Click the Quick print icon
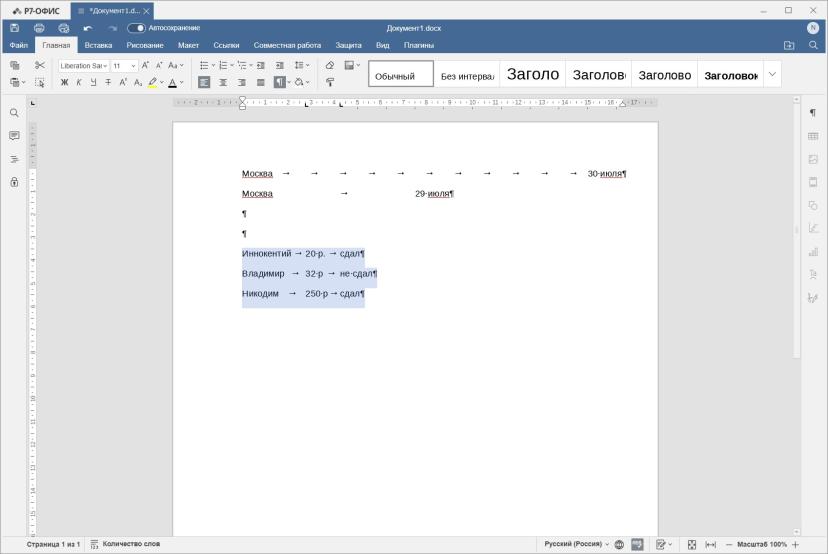 click(x=64, y=28)
